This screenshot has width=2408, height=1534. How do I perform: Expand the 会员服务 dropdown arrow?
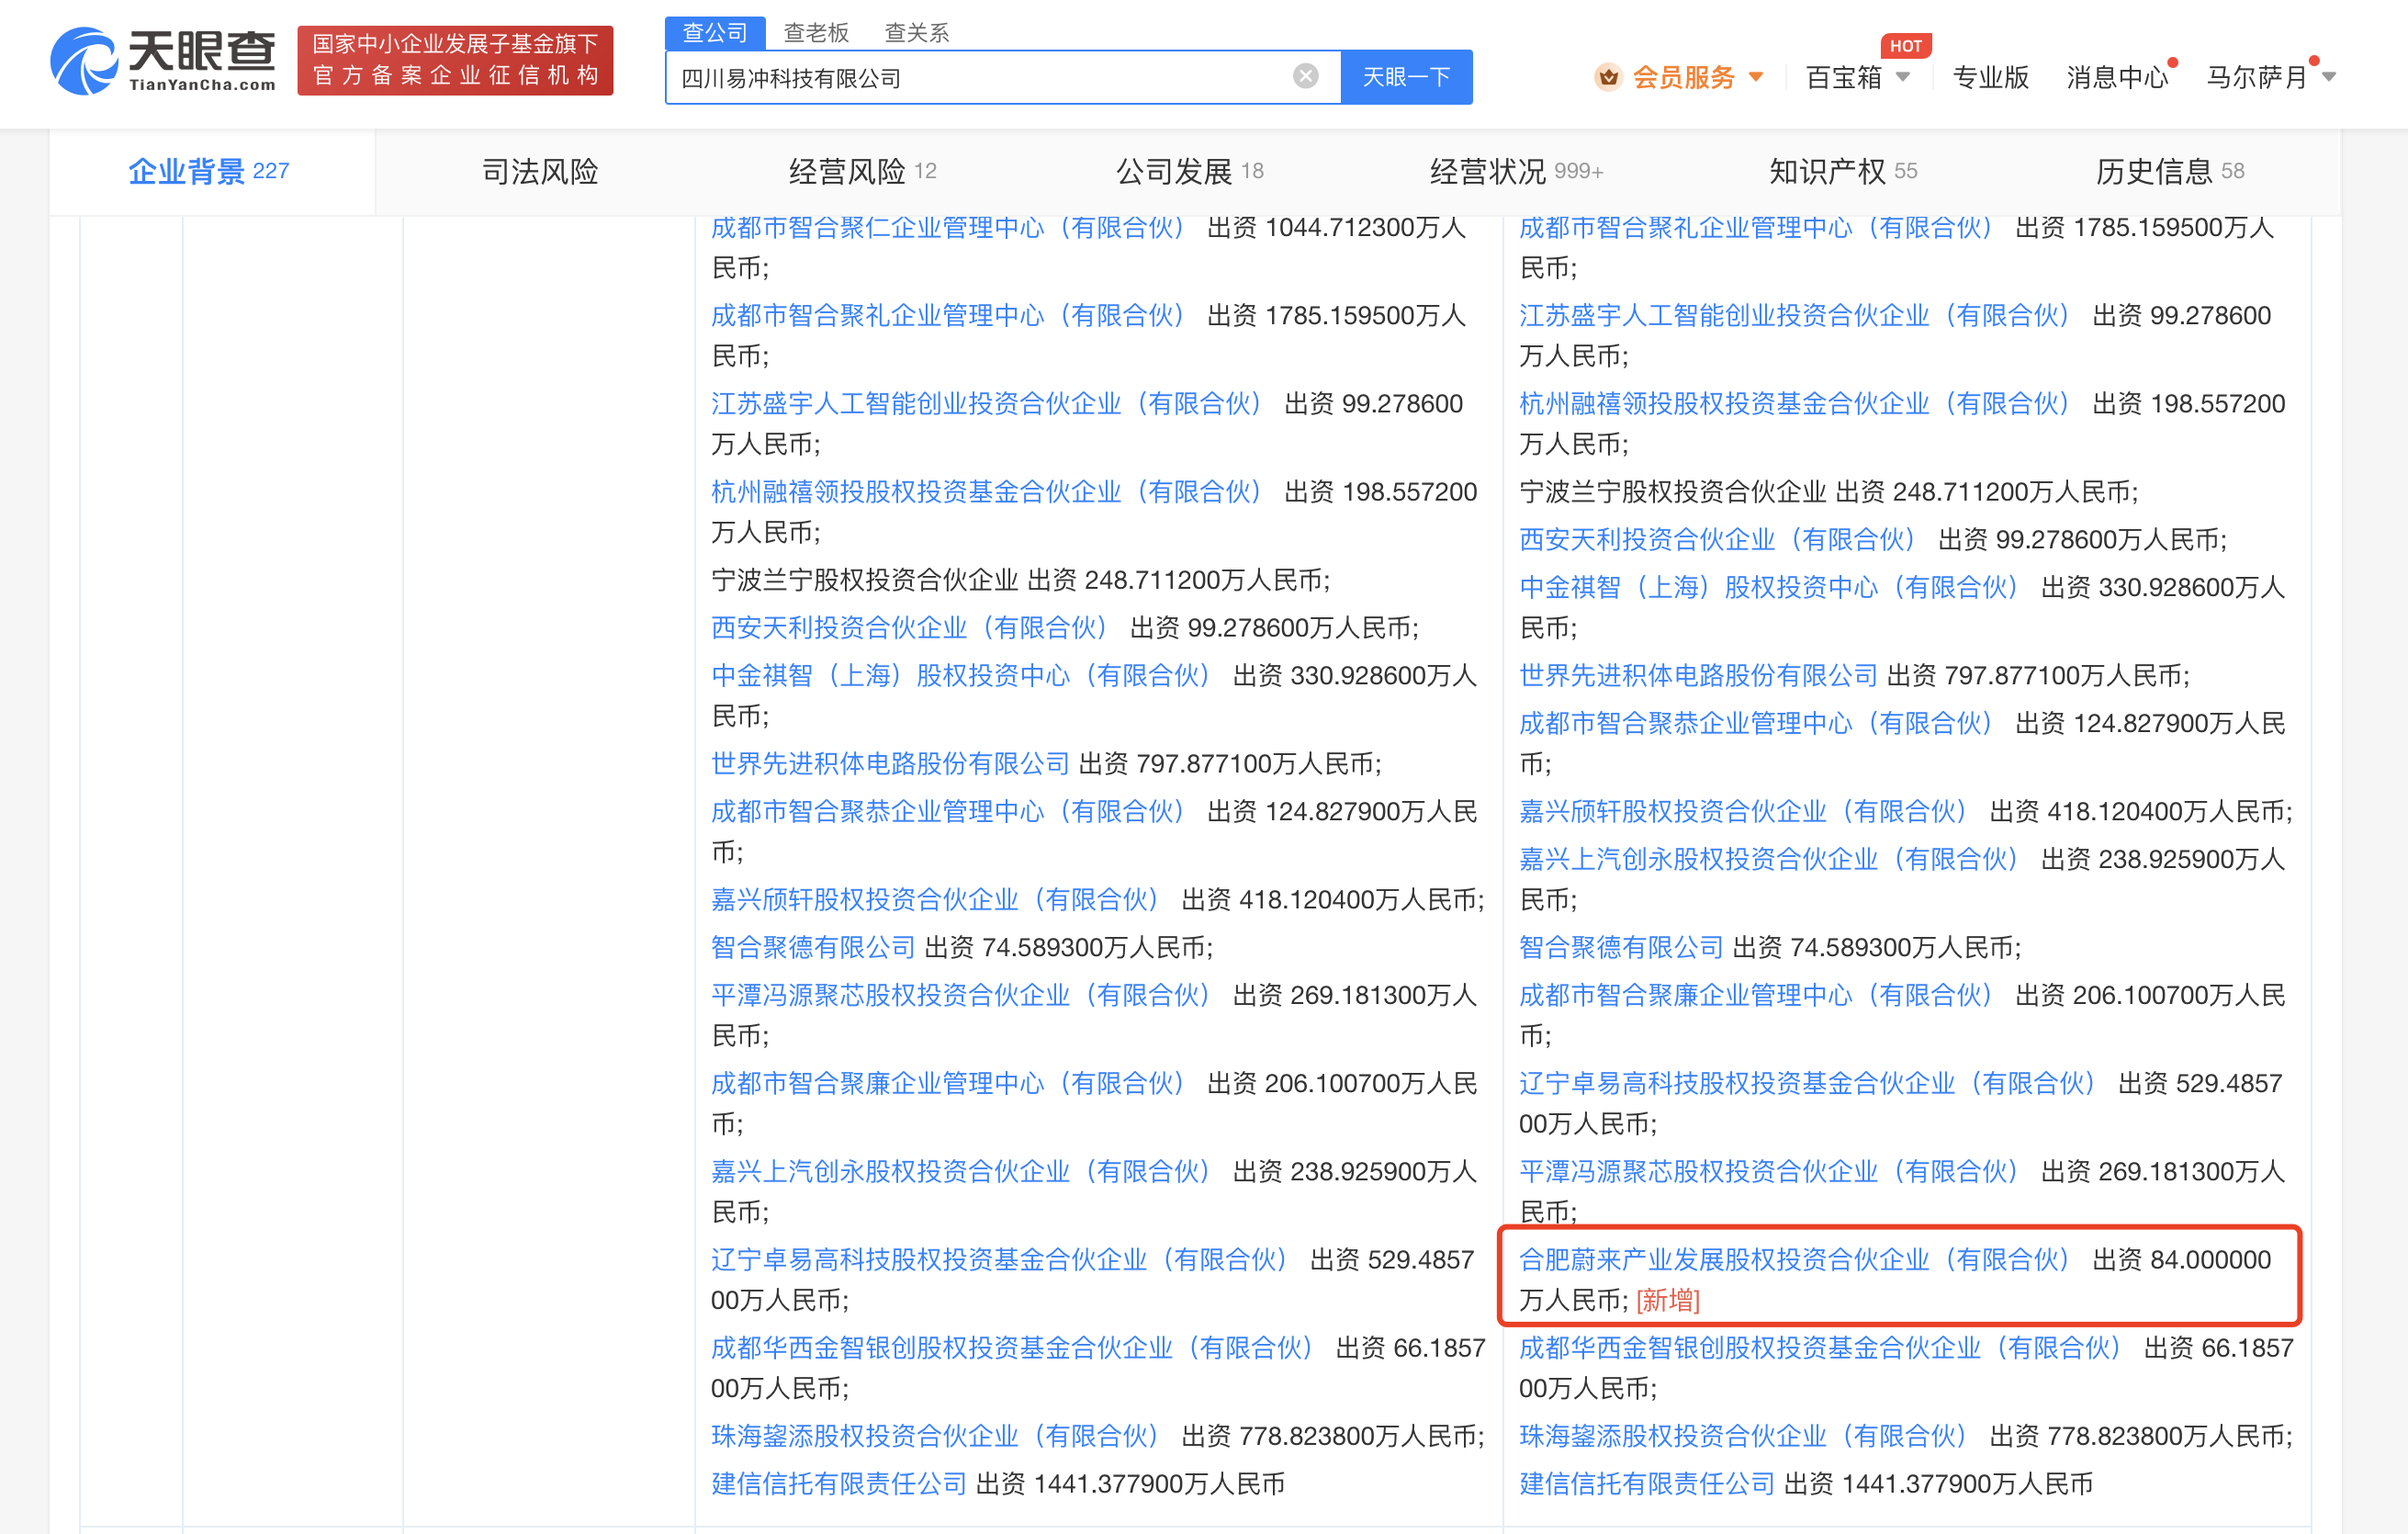click(1756, 77)
